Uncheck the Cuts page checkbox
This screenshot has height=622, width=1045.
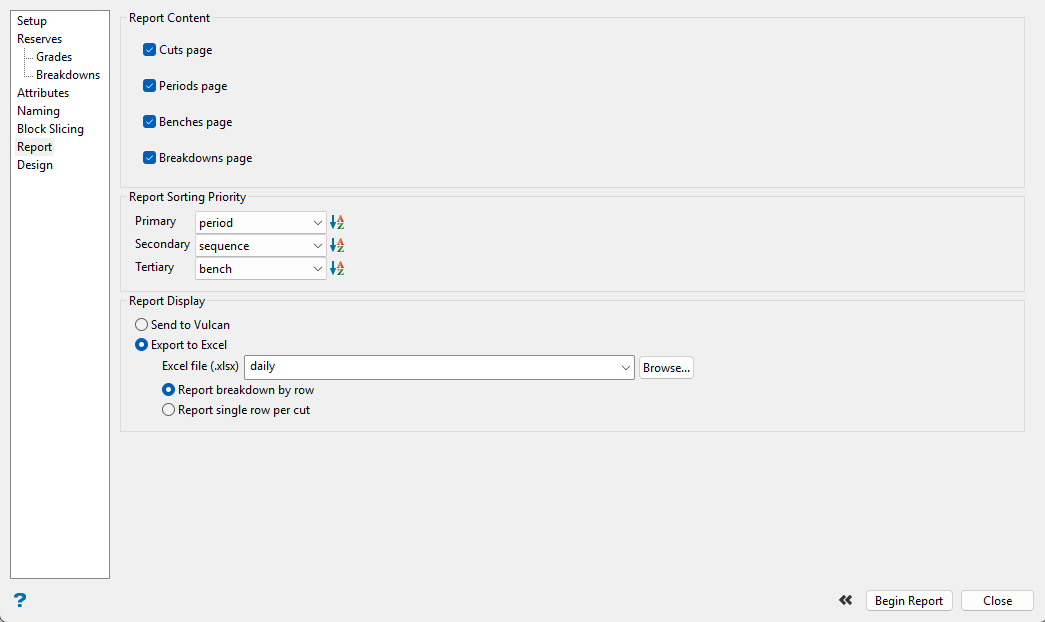tap(149, 50)
